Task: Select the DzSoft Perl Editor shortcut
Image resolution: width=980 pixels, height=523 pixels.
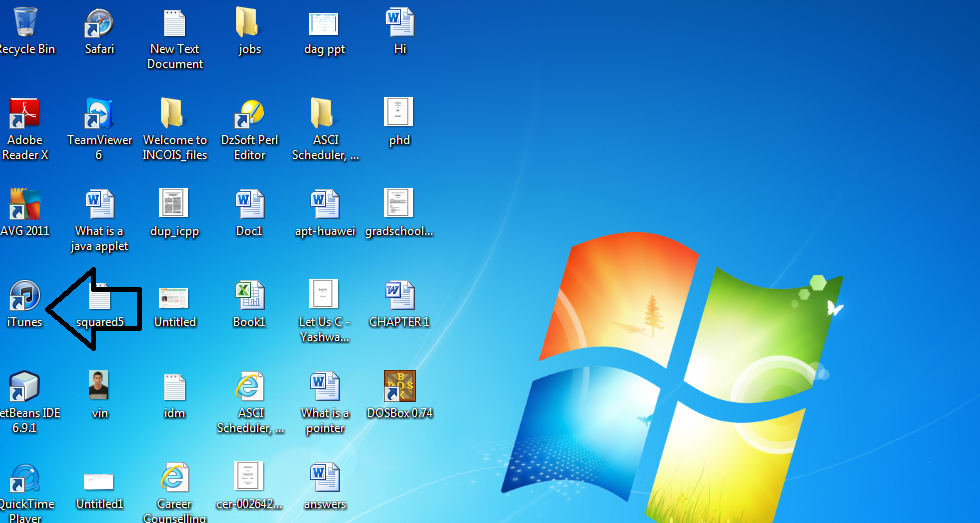Action: coord(249,114)
